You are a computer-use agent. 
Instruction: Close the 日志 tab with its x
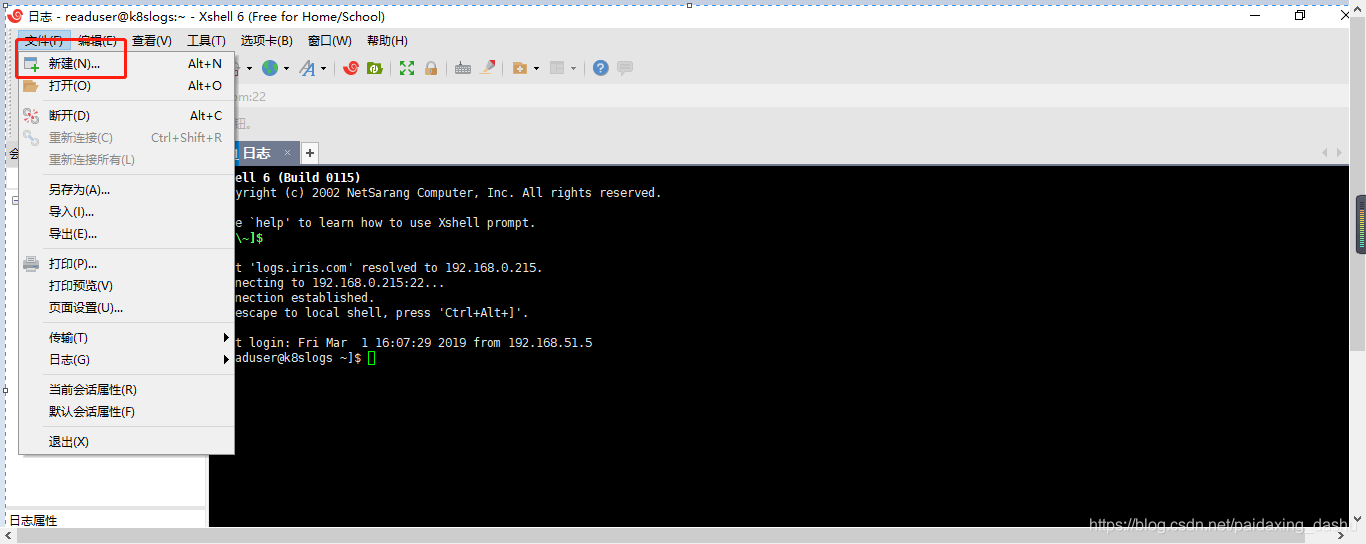[x=287, y=153]
